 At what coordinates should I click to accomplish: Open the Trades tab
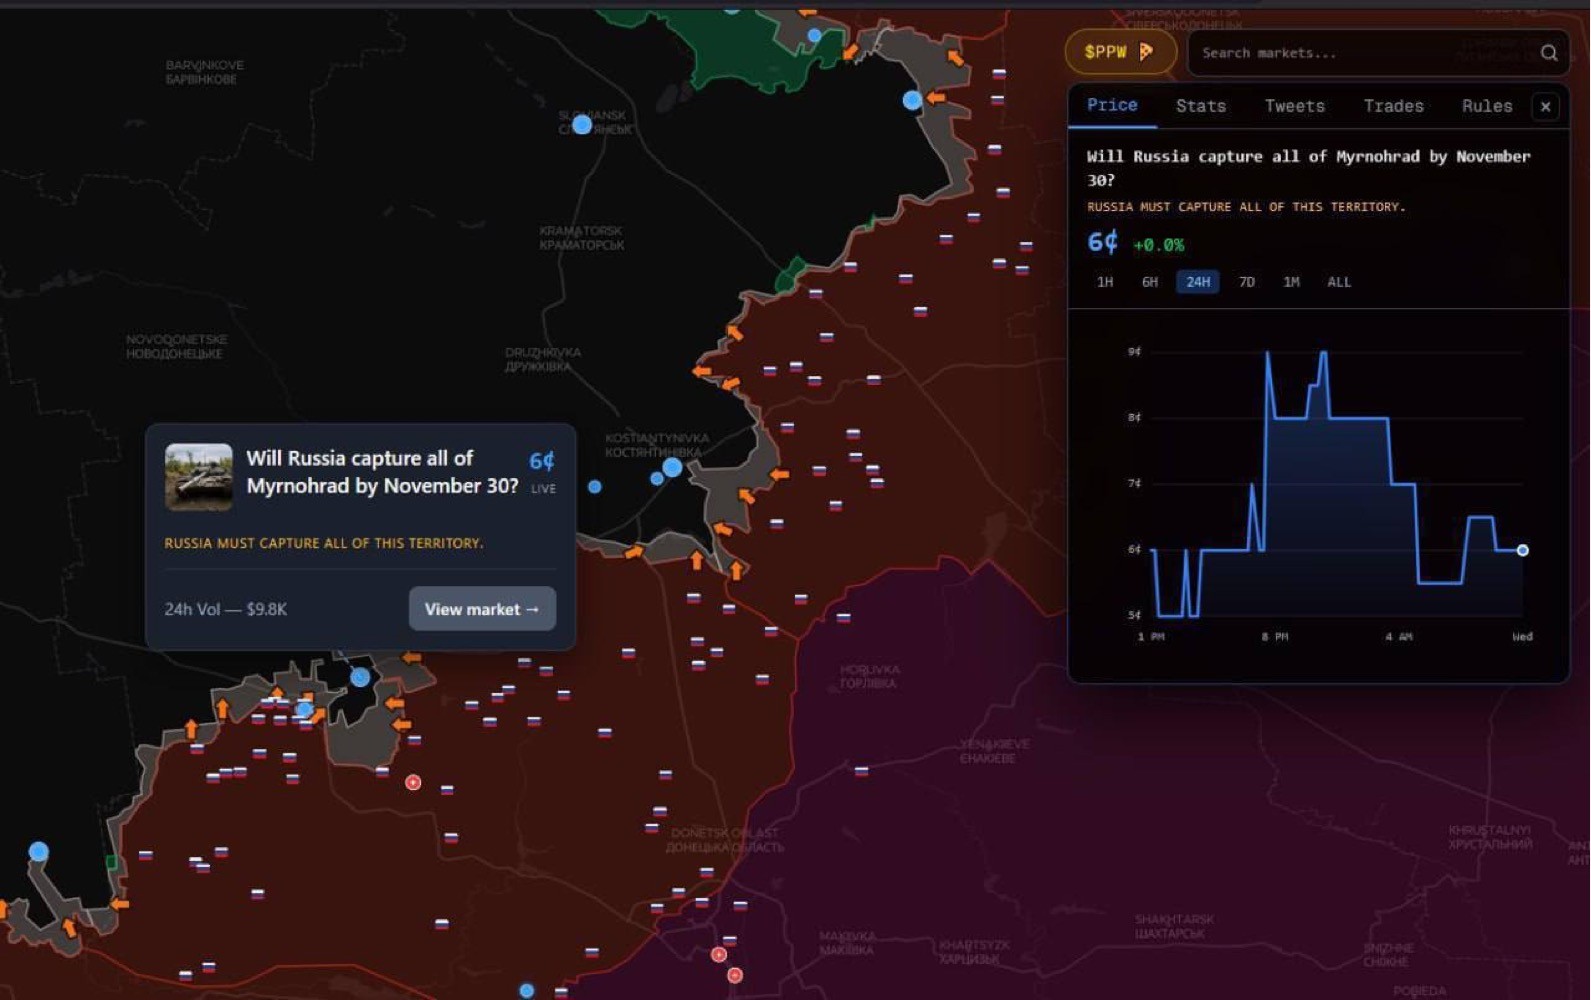coord(1393,106)
